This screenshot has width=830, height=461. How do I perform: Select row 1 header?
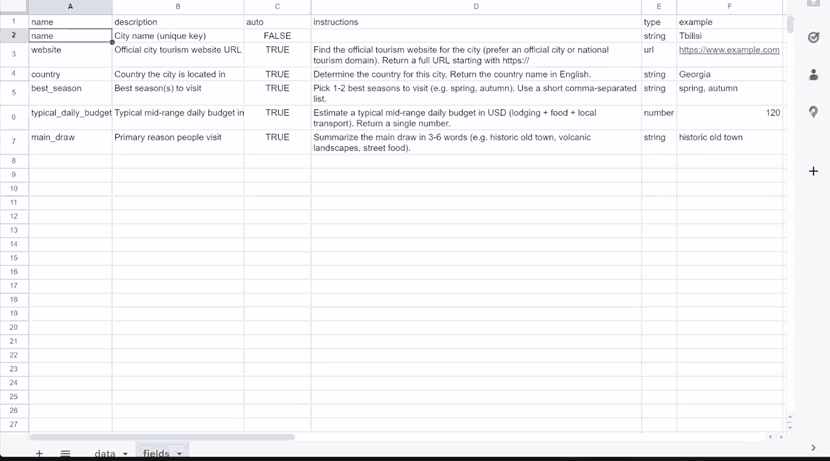tap(14, 22)
